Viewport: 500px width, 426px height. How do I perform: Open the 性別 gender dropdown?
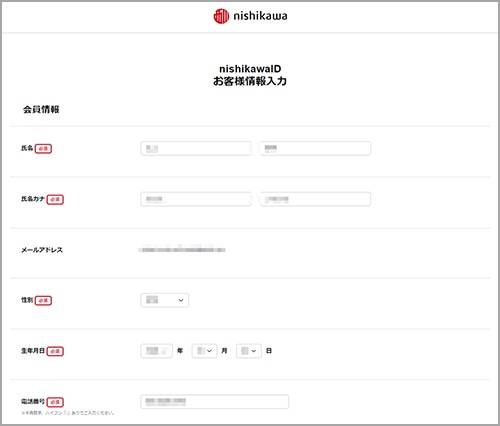pos(165,300)
